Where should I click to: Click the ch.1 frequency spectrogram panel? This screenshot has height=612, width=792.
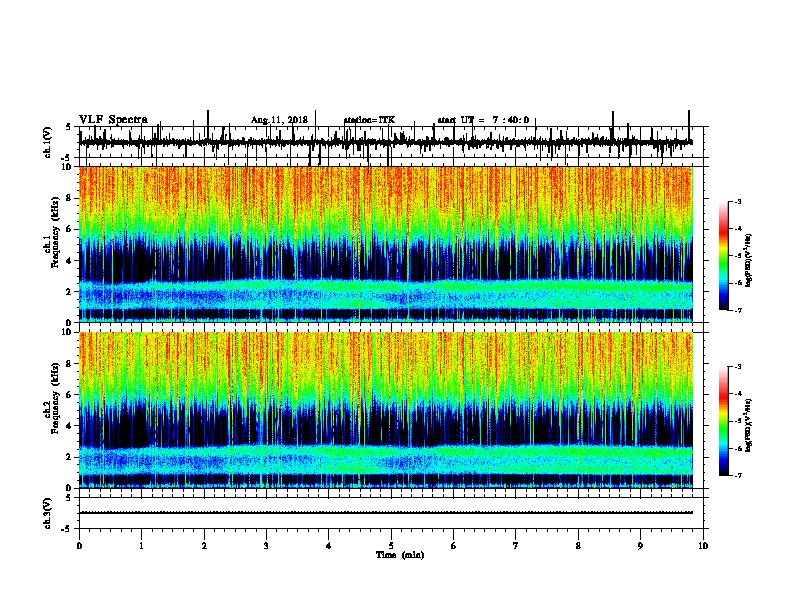click(x=385, y=244)
